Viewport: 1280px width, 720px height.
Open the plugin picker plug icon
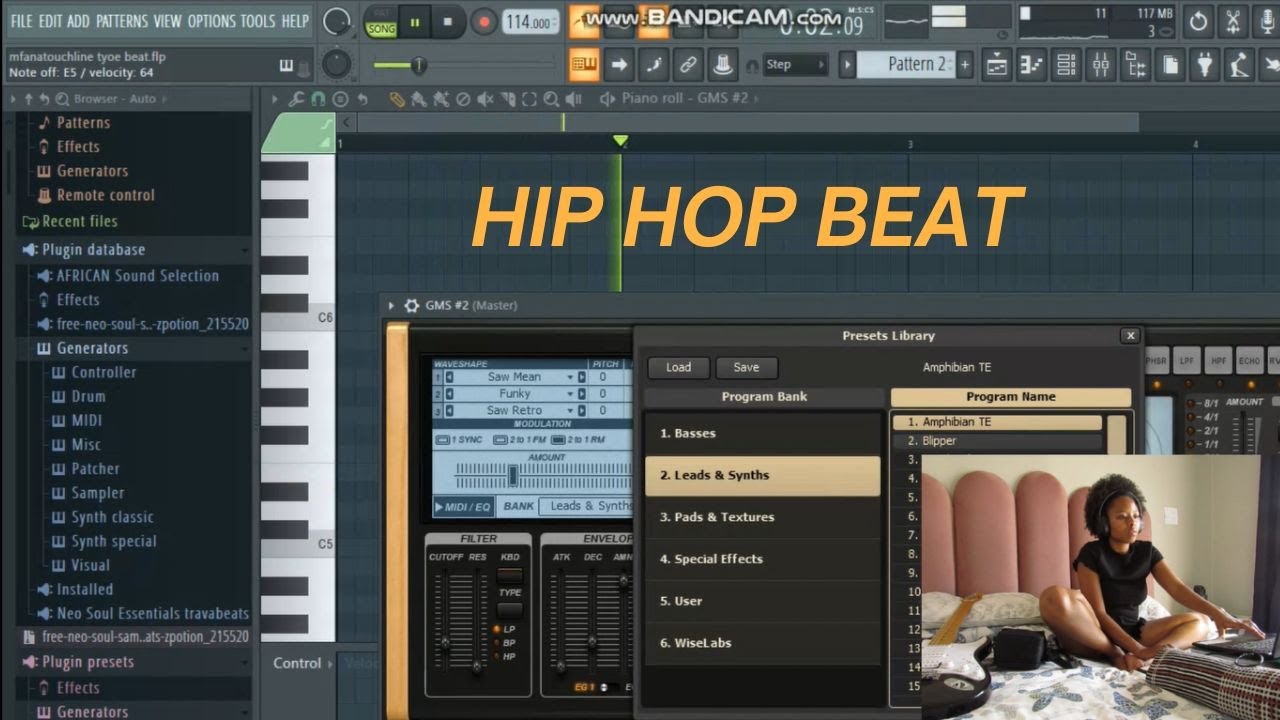pyautogui.click(x=1205, y=65)
